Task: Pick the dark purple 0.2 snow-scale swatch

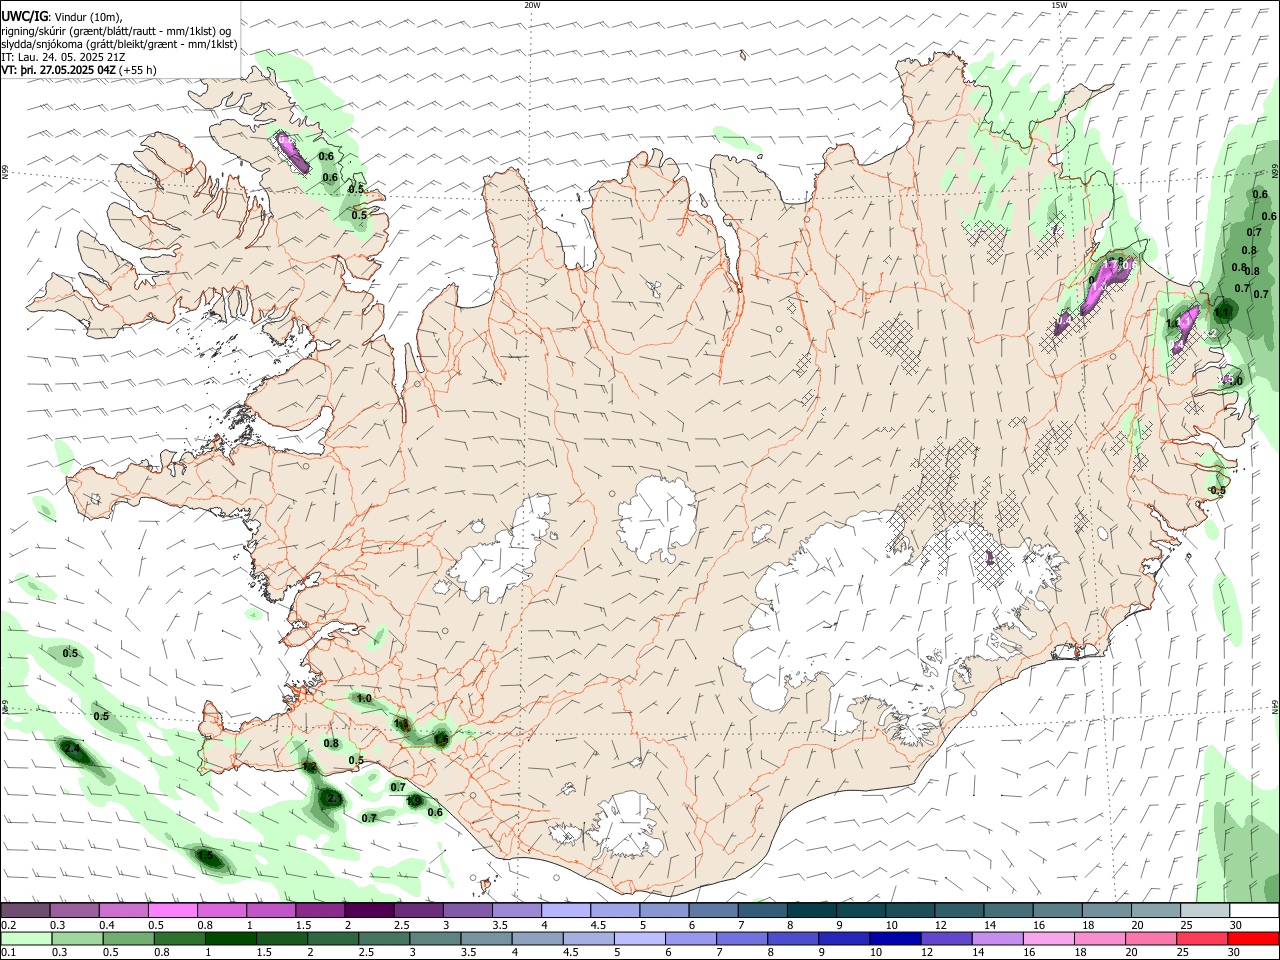Action: click(26, 911)
